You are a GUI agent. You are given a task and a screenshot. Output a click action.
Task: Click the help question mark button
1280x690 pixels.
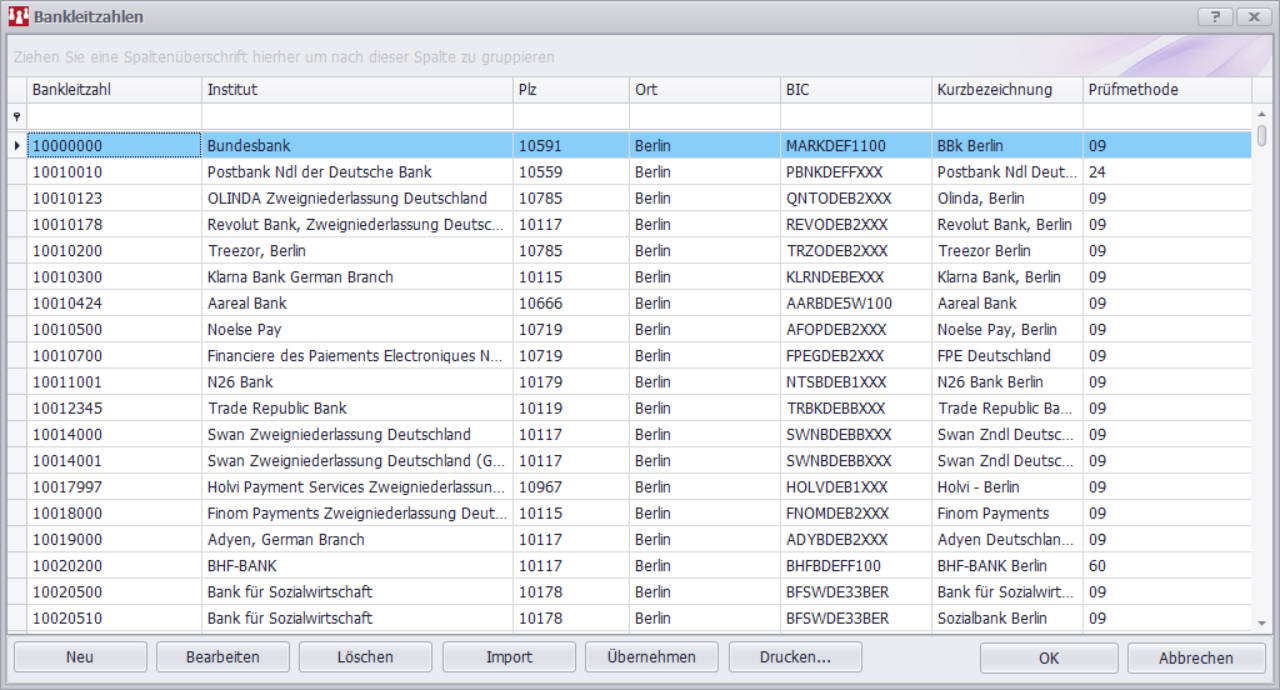tap(1215, 17)
